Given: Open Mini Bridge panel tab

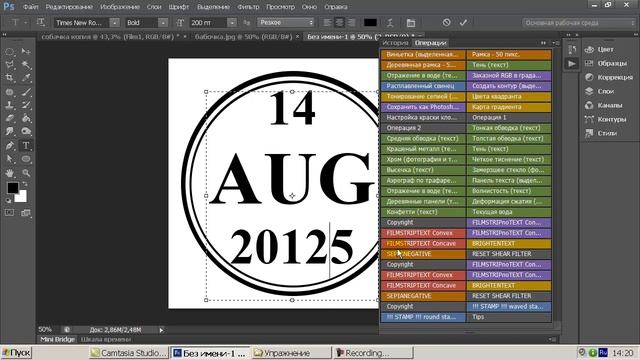Looking at the screenshot, I should [x=58, y=340].
